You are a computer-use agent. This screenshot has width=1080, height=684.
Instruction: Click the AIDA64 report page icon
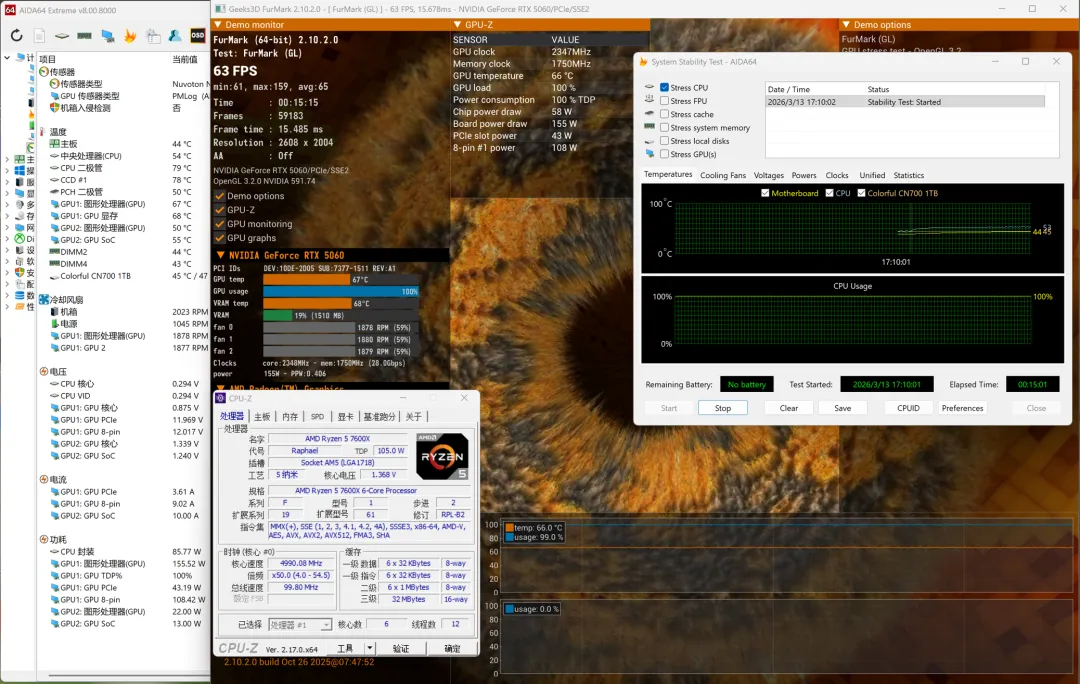click(x=39, y=36)
